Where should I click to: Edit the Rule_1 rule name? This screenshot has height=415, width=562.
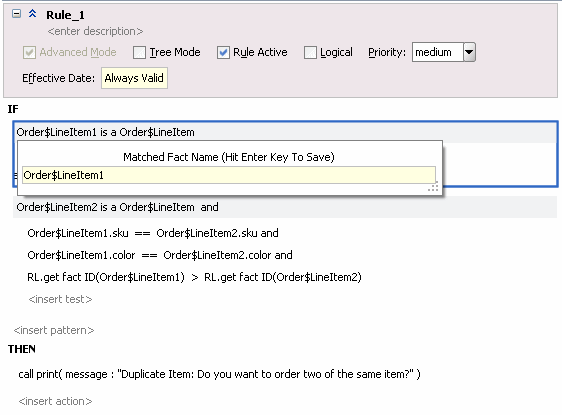click(x=65, y=15)
